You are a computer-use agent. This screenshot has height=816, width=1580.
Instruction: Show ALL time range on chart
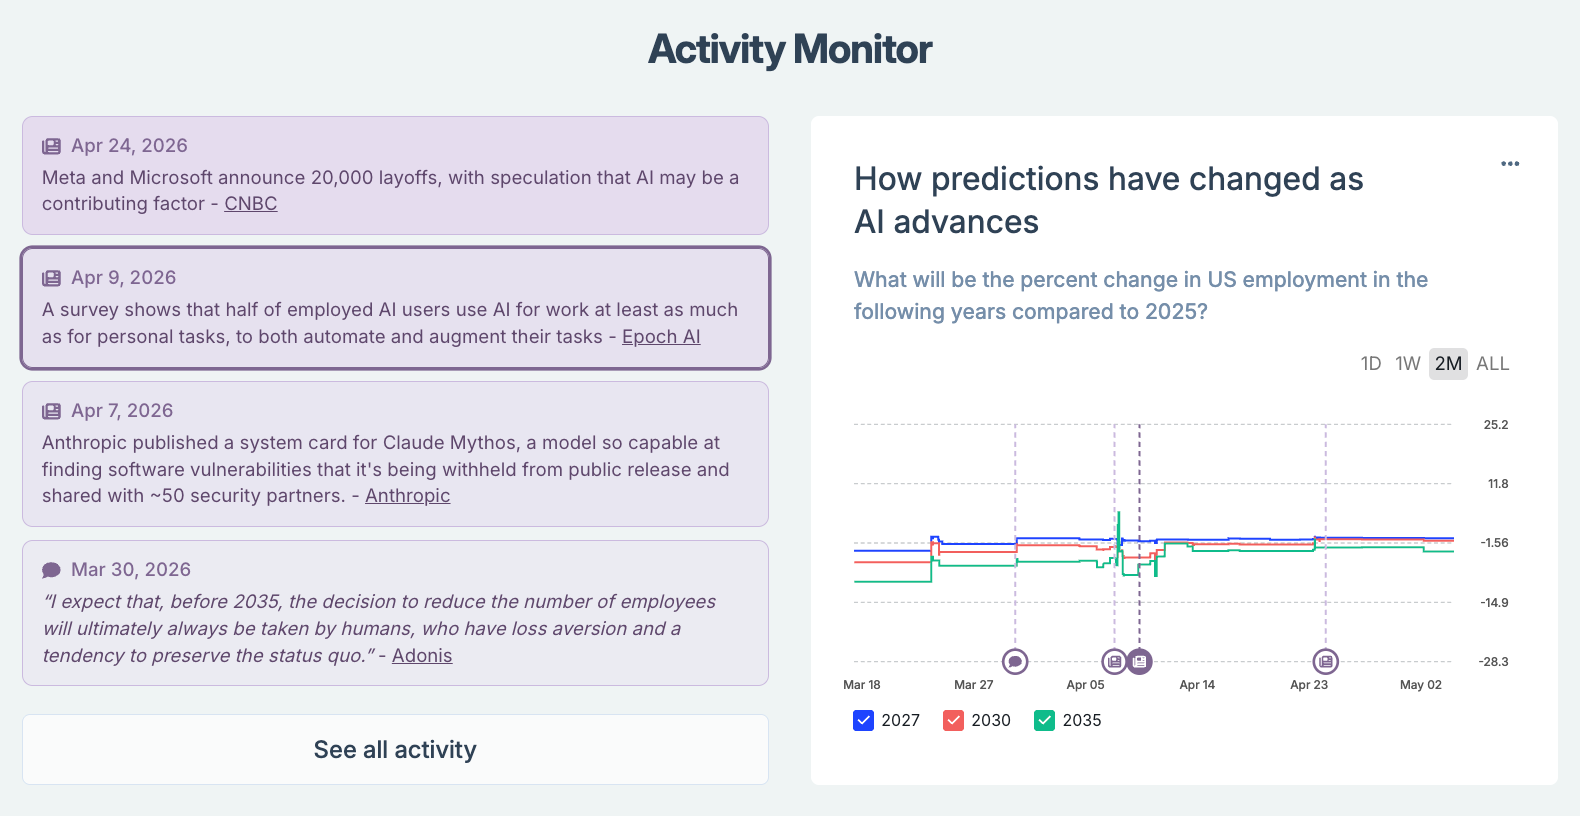[1493, 364]
